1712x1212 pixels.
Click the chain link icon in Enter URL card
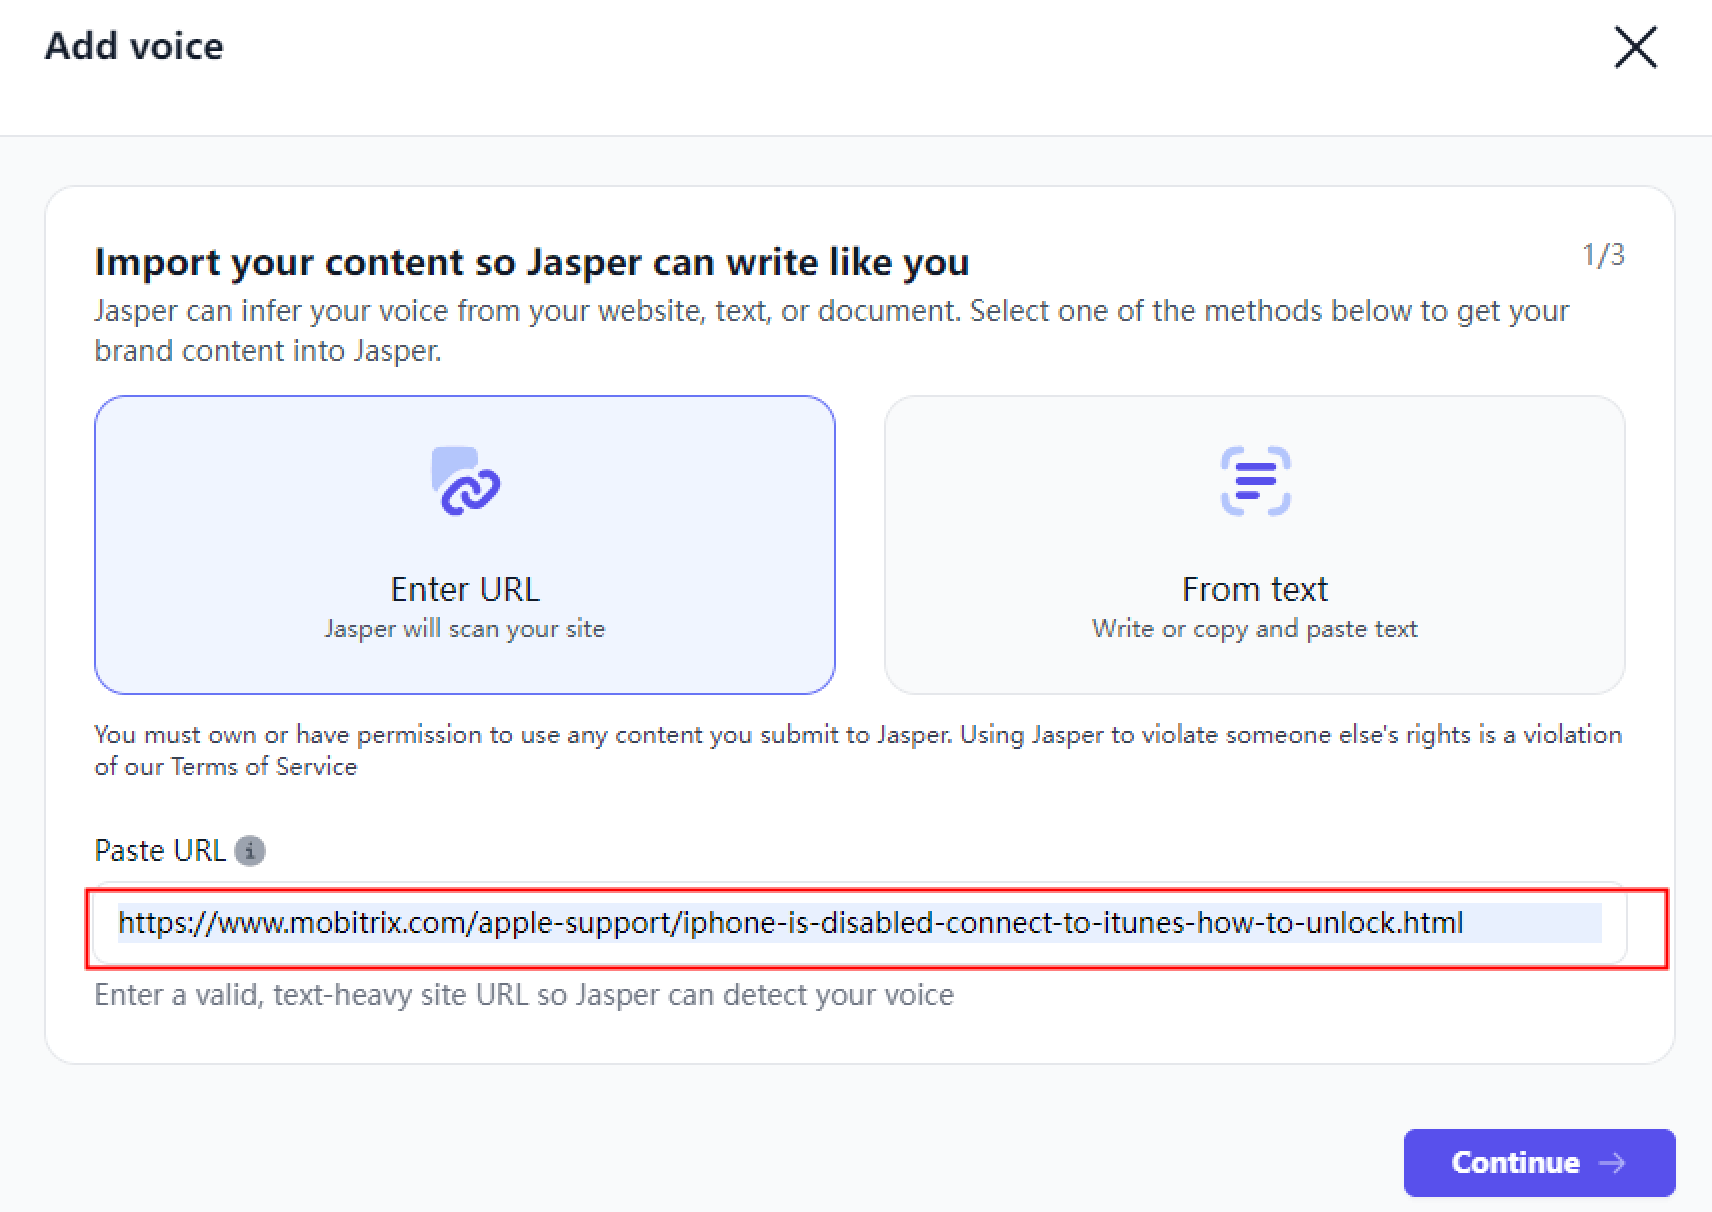[465, 481]
